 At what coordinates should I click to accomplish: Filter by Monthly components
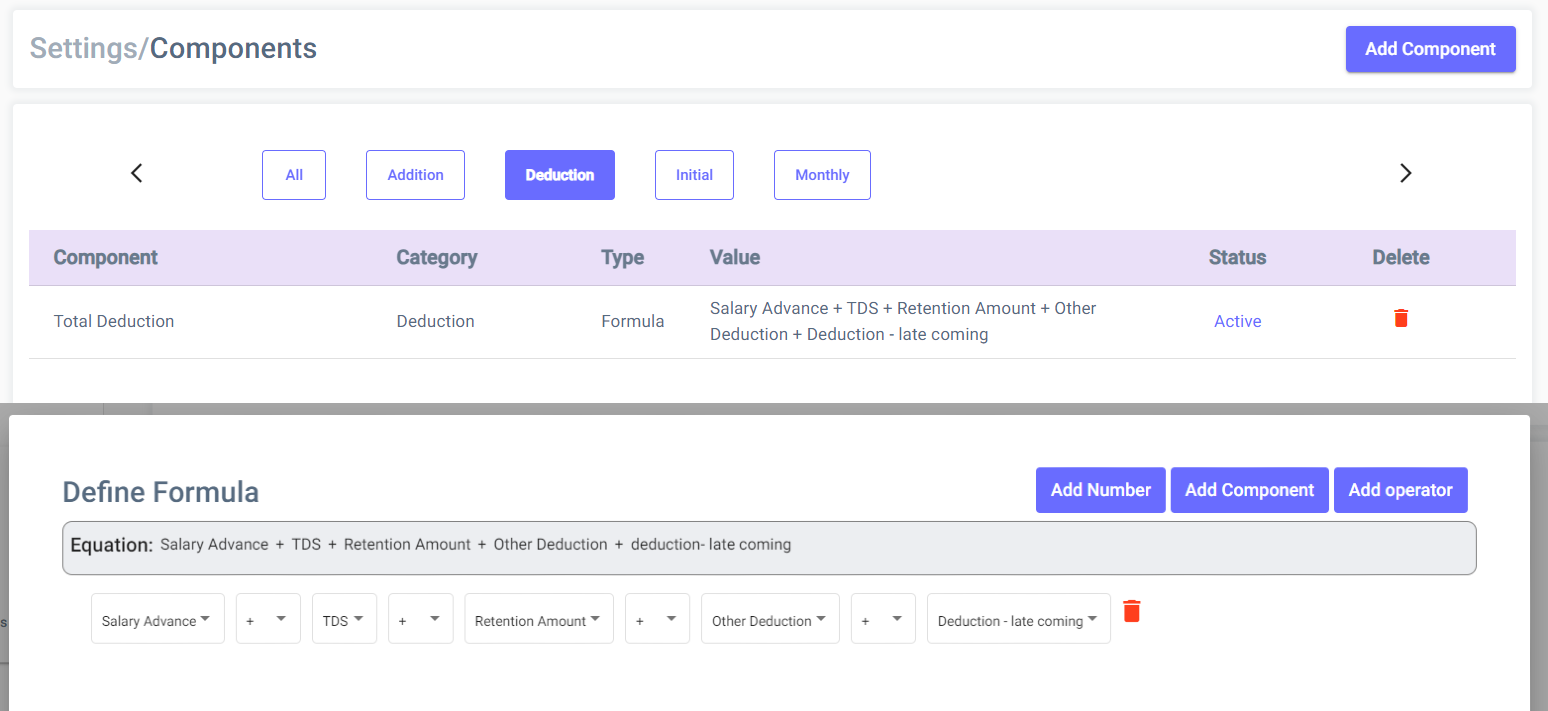click(x=822, y=175)
